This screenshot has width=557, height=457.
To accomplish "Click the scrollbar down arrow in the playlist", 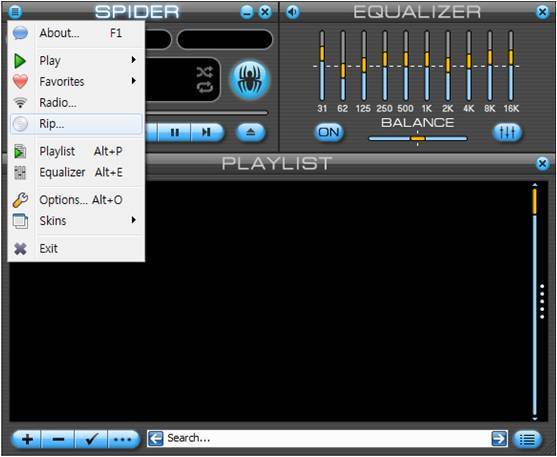I will pos(535,419).
